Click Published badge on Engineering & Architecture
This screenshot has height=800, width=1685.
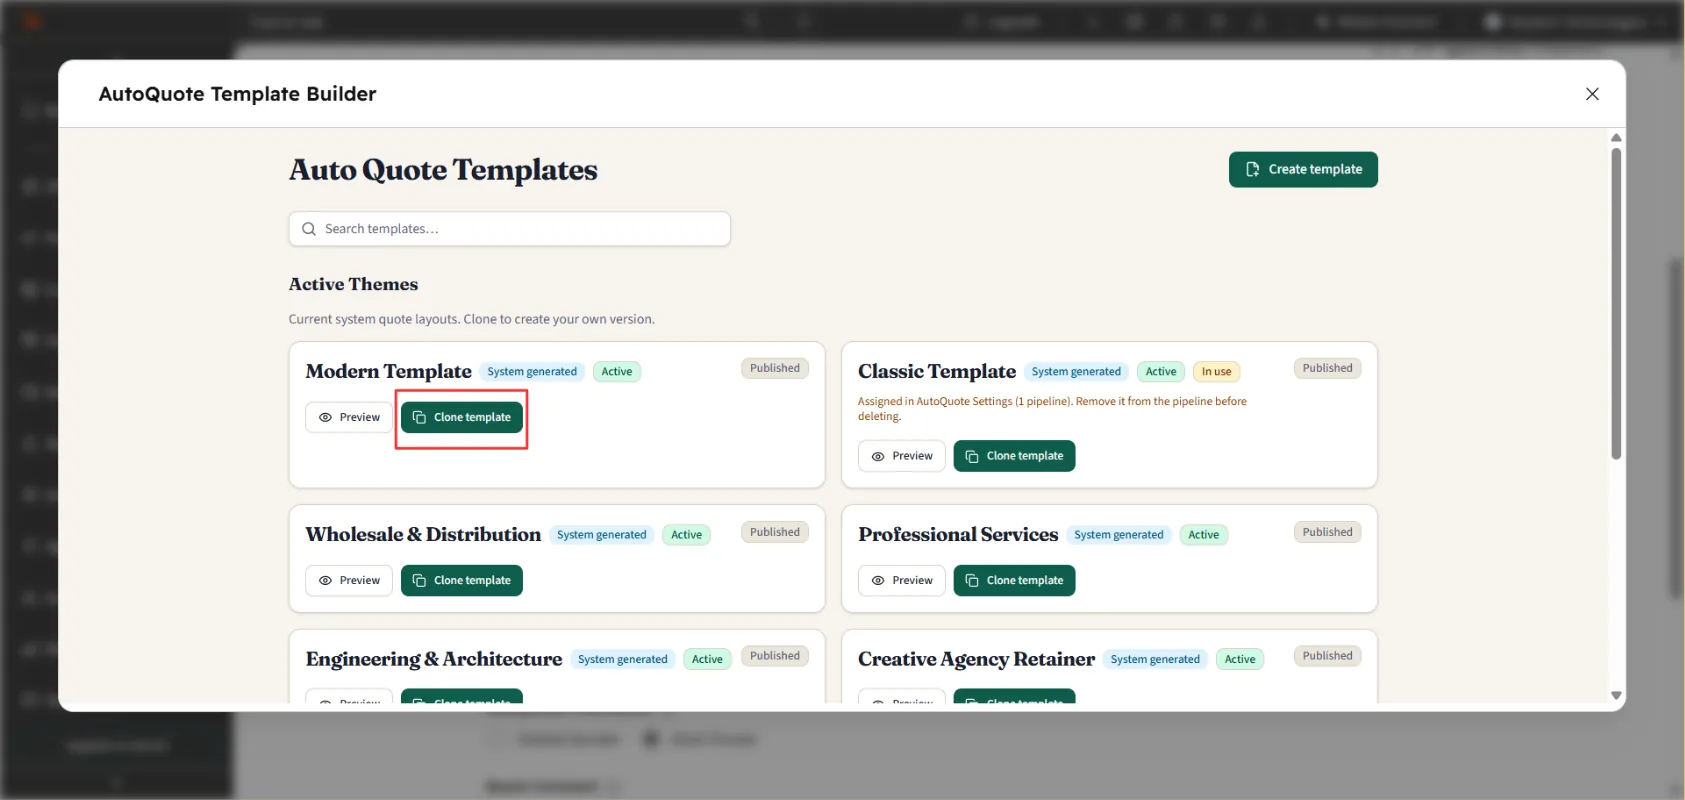pyautogui.click(x=775, y=656)
